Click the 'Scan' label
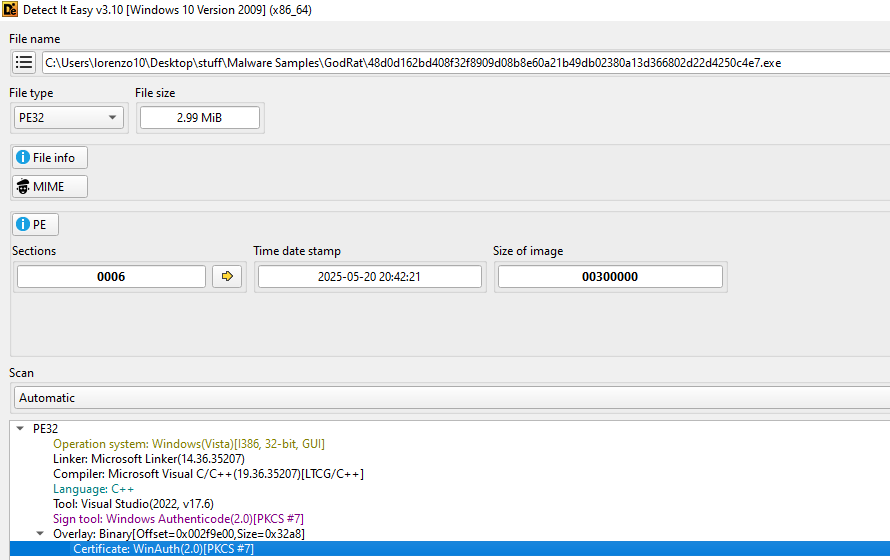 (22, 373)
